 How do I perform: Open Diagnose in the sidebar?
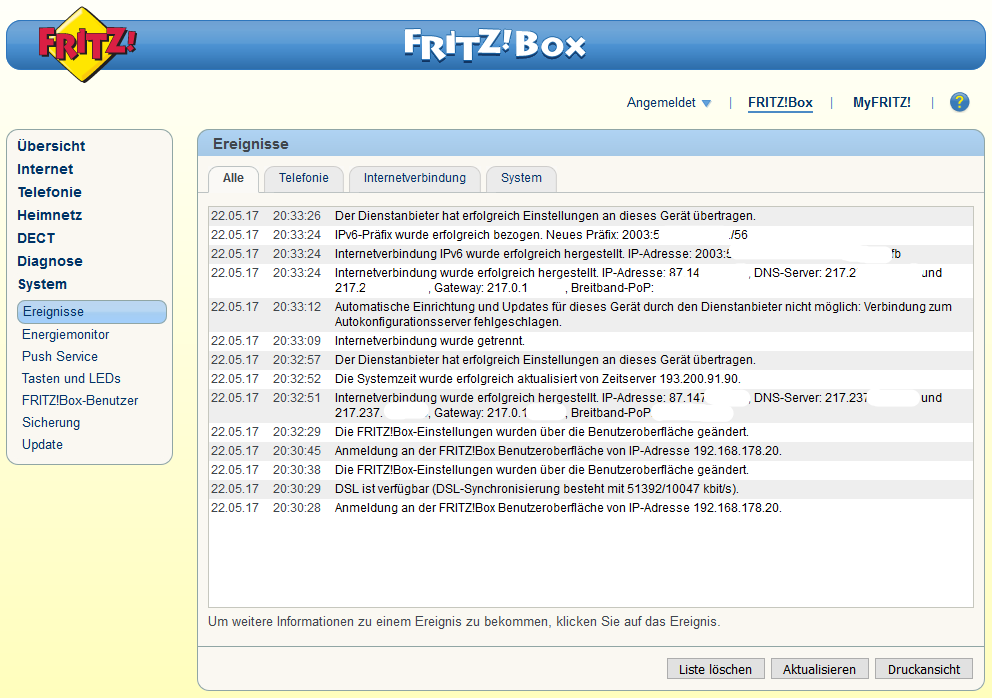coord(50,261)
